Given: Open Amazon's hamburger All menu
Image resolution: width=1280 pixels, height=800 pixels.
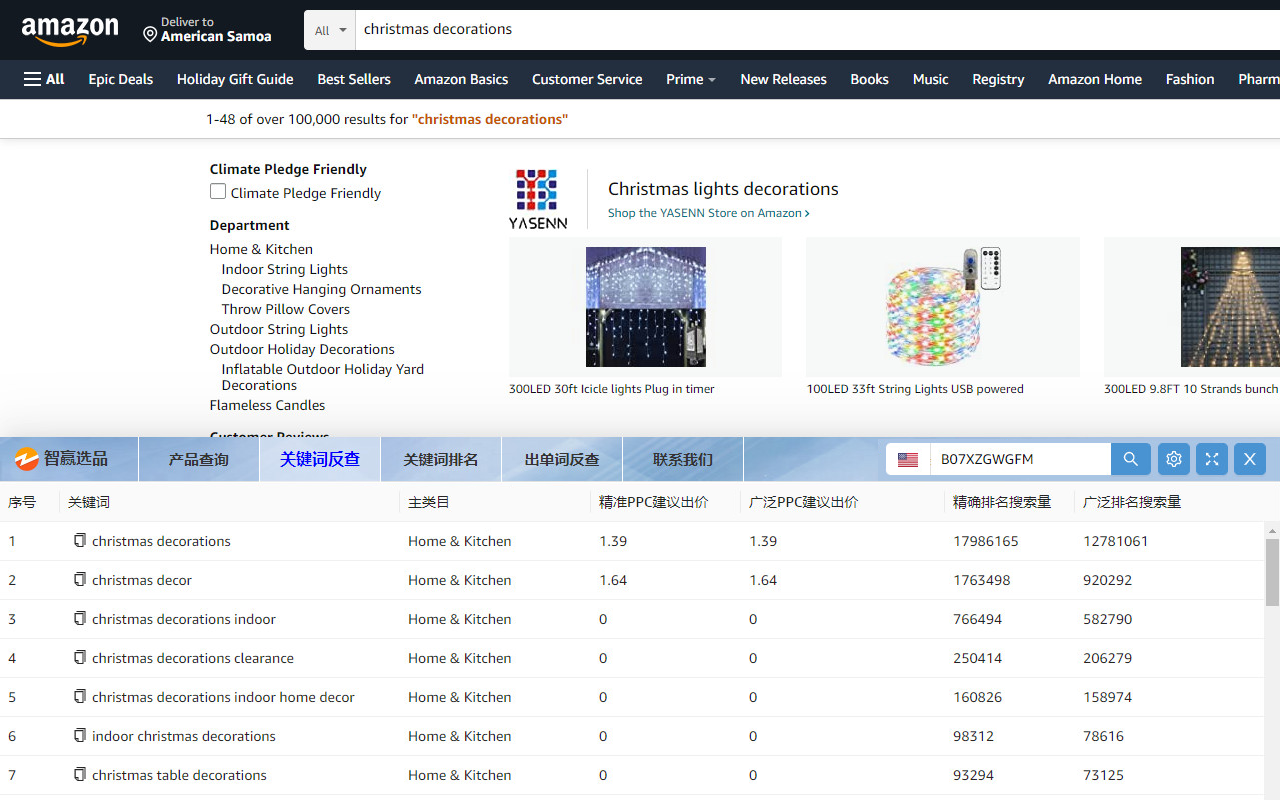Looking at the screenshot, I should click(43, 79).
